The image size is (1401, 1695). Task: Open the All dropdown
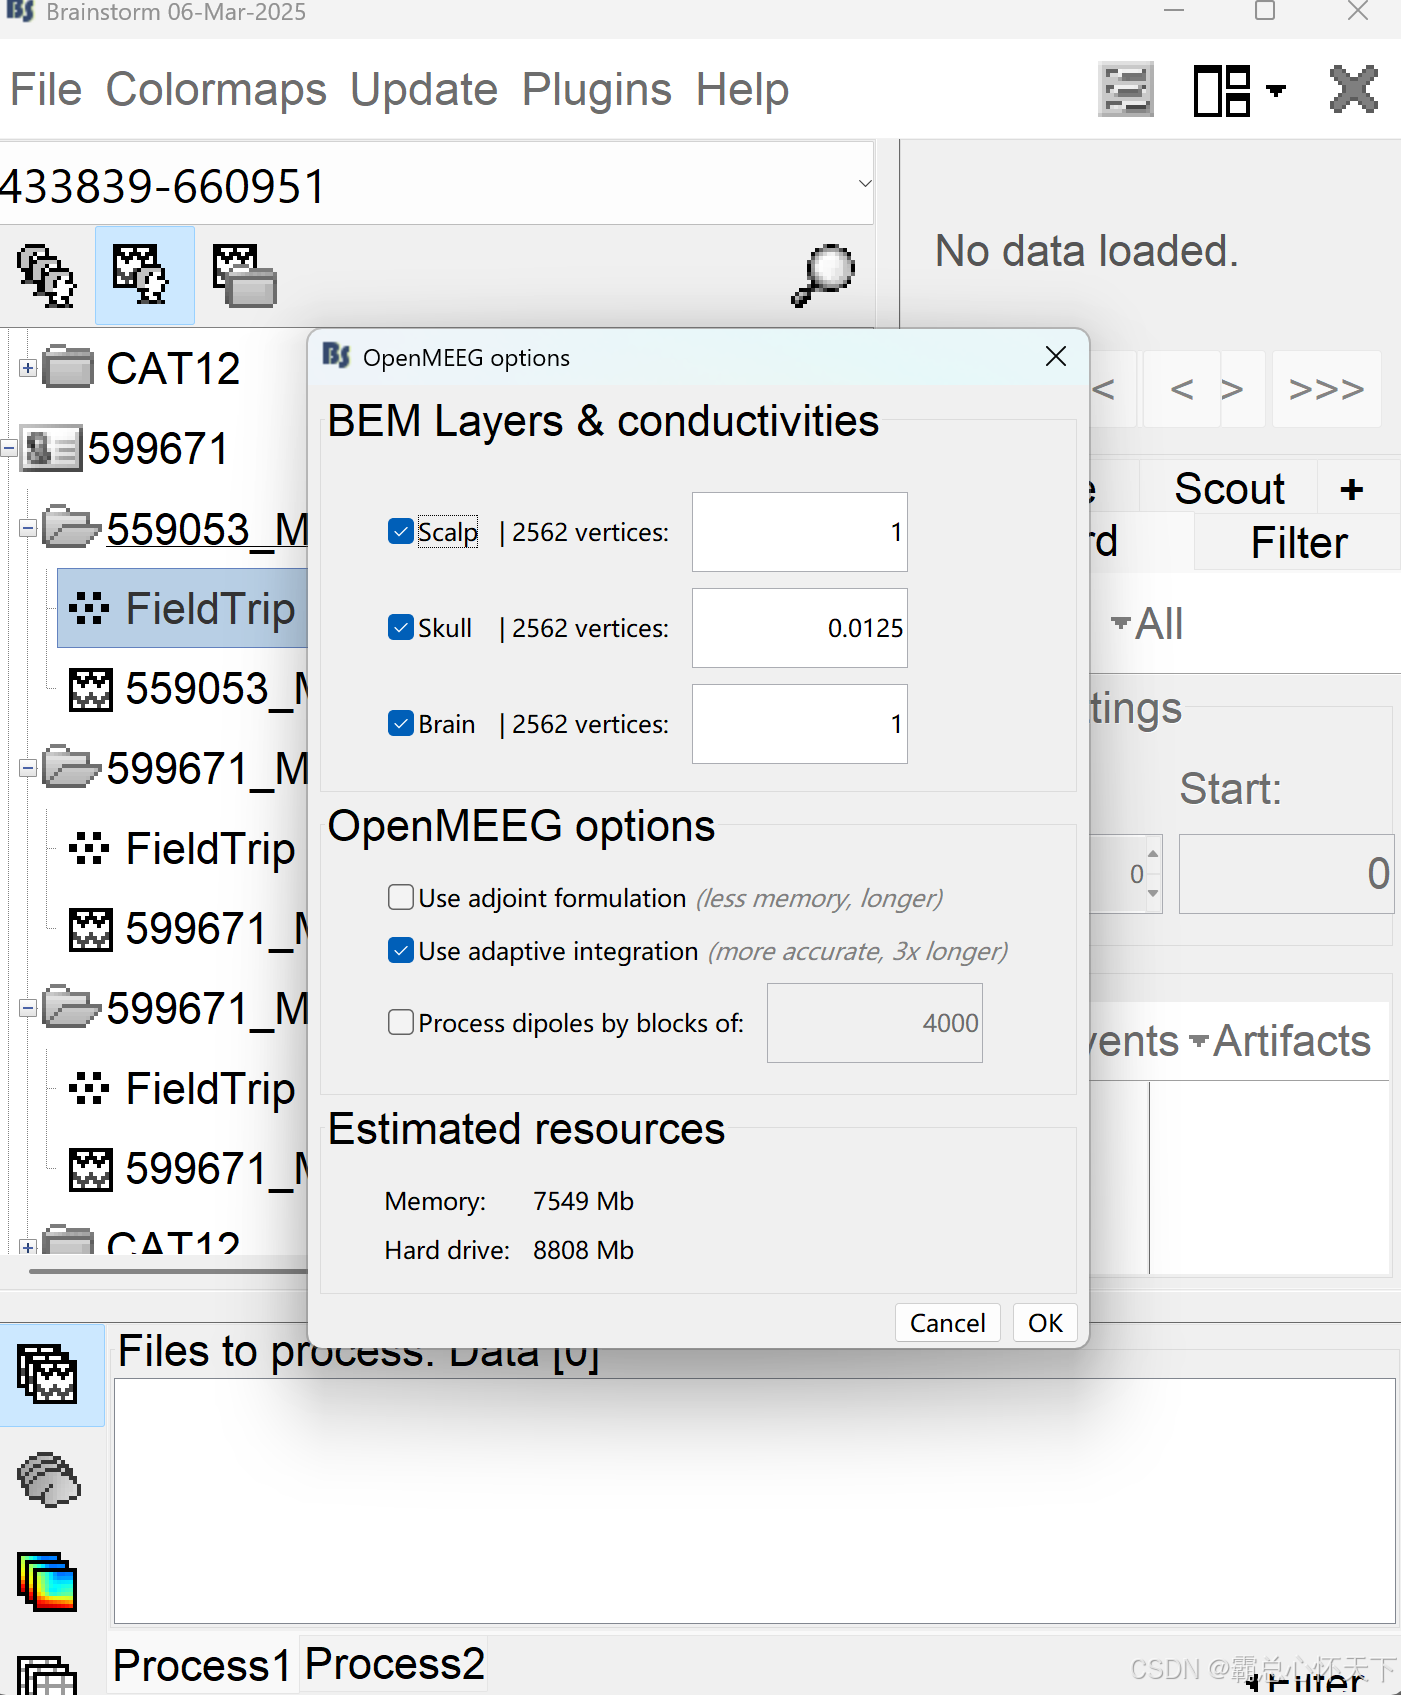[1147, 624]
